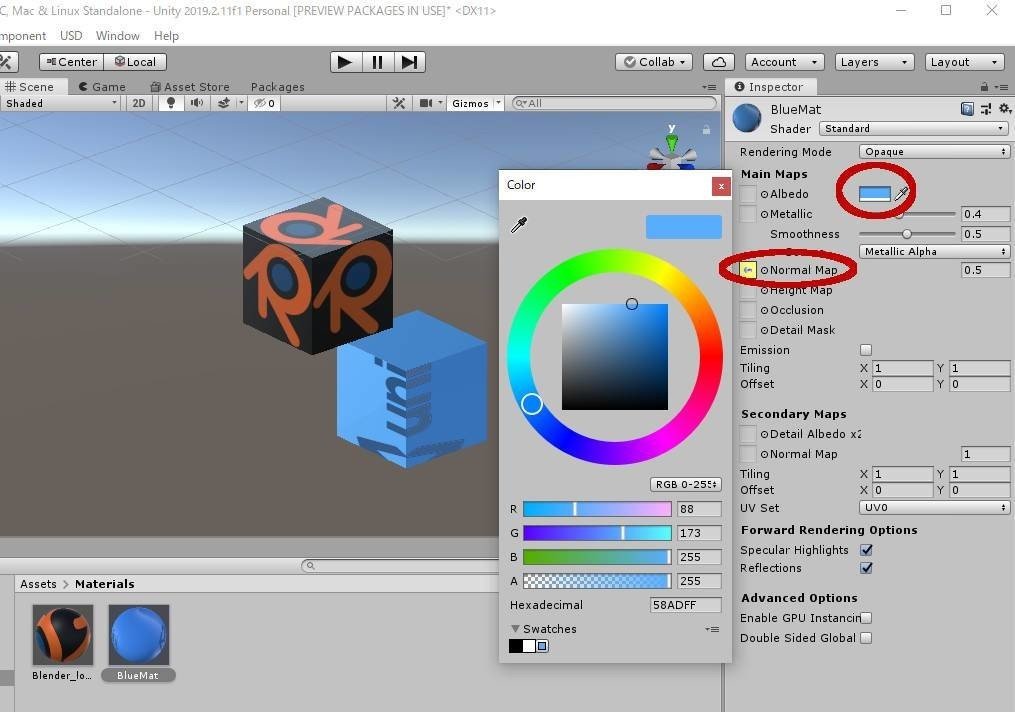Open the Gizmos dropdown

[x=475, y=103]
